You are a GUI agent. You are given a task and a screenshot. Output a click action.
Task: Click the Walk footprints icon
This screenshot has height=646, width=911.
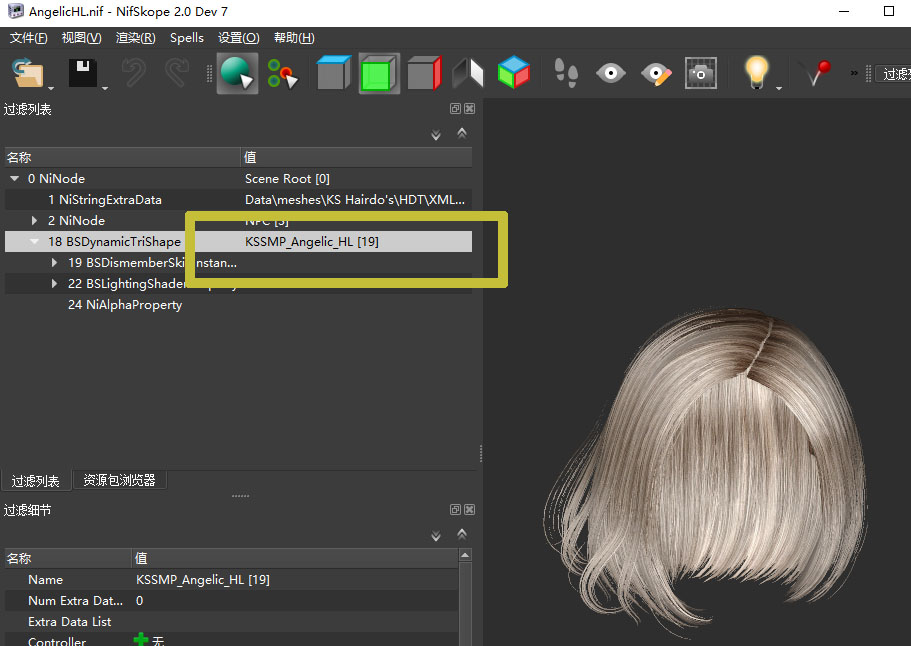pyautogui.click(x=566, y=73)
